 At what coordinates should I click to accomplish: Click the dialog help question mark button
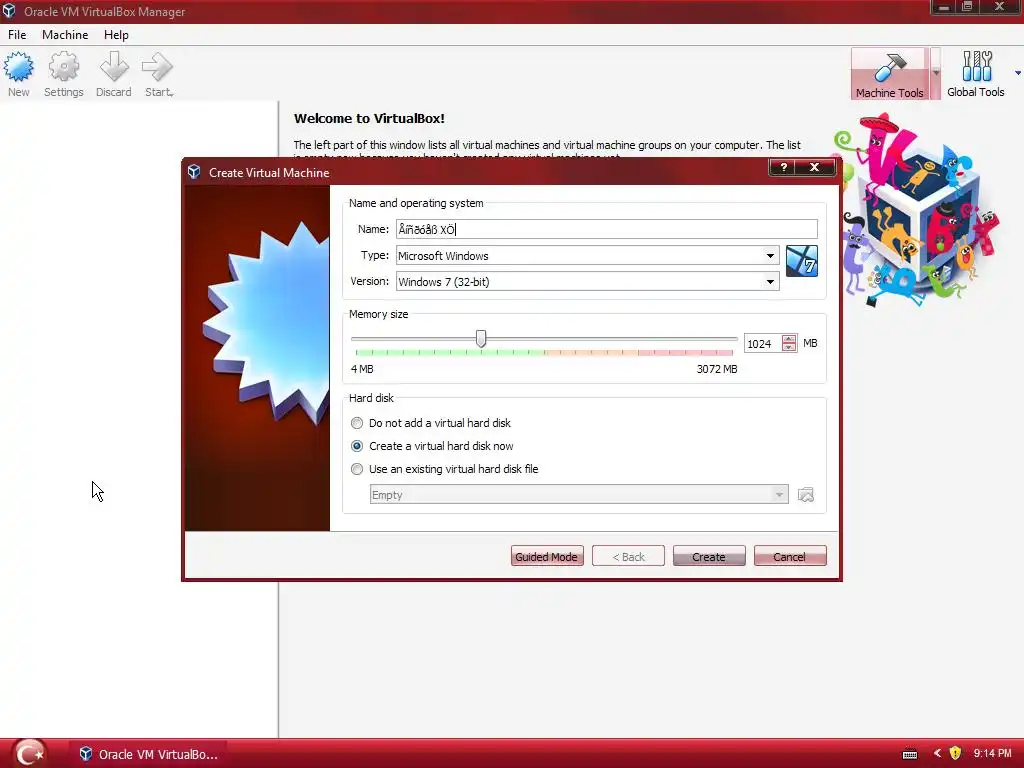coord(784,167)
